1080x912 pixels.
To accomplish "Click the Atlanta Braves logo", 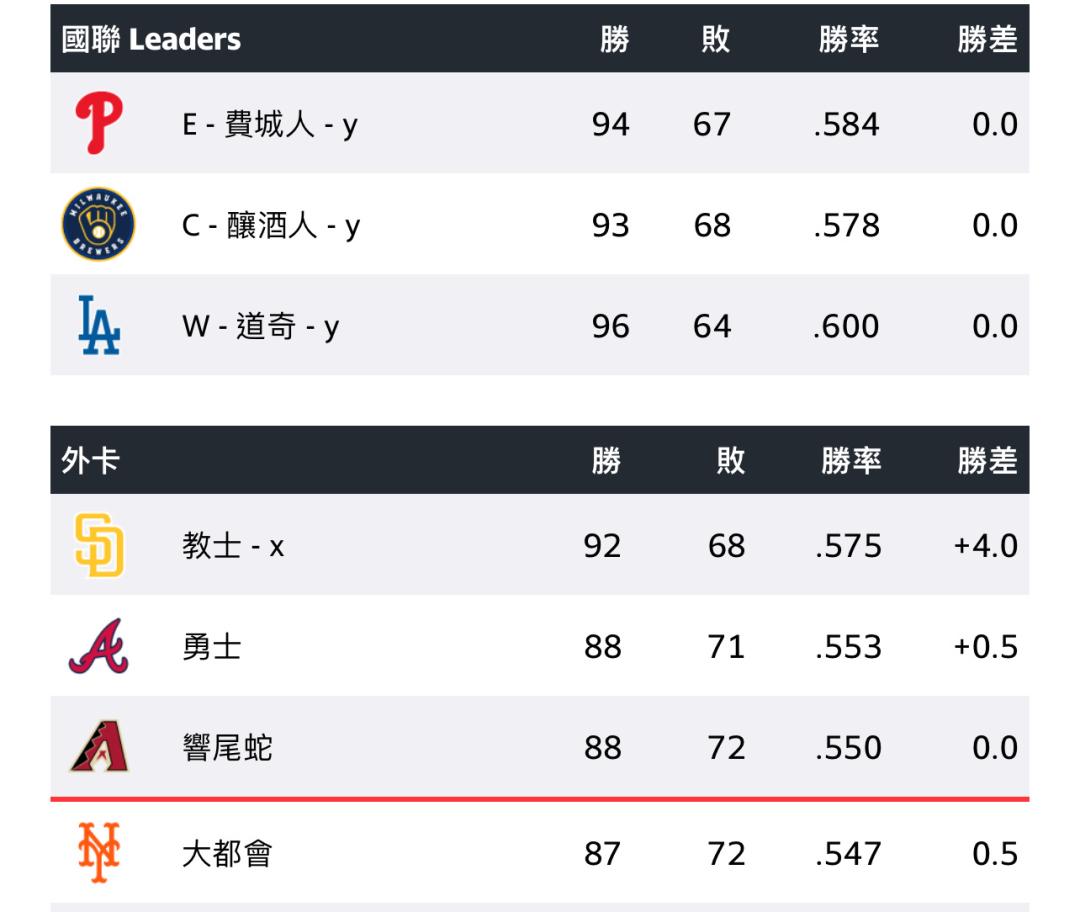I will click(x=98, y=646).
